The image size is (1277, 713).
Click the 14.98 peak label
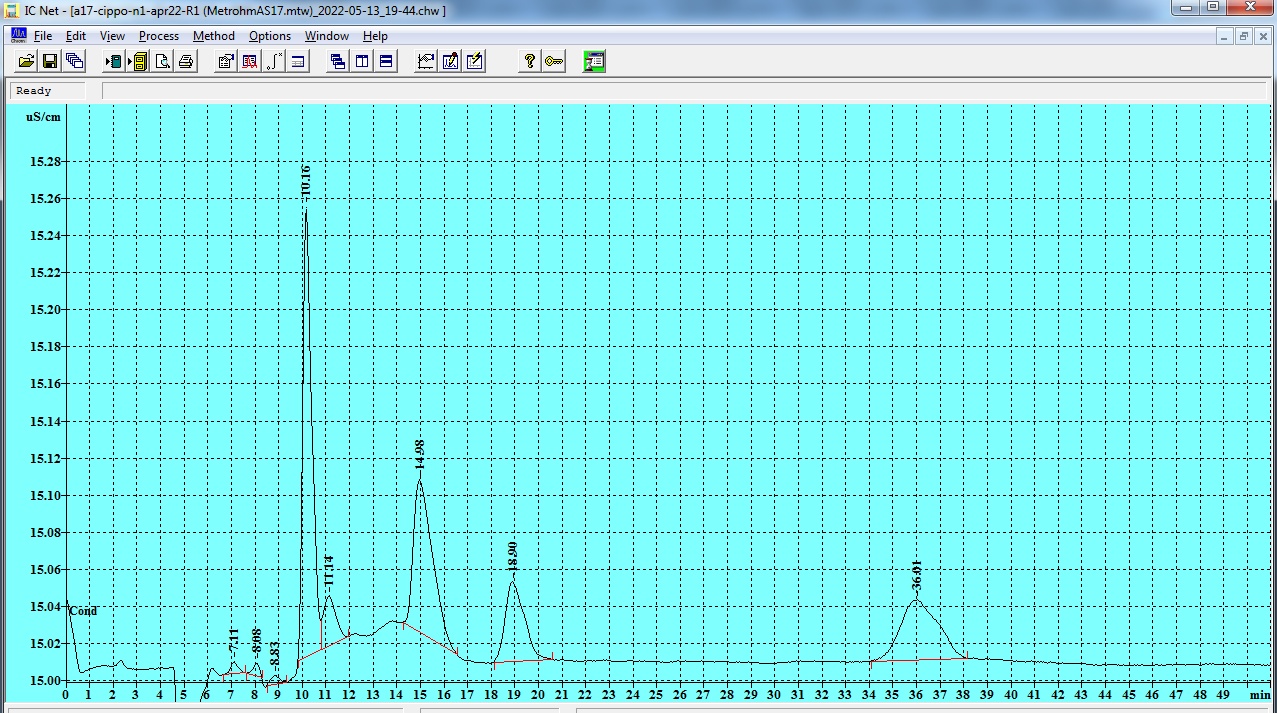[420, 454]
